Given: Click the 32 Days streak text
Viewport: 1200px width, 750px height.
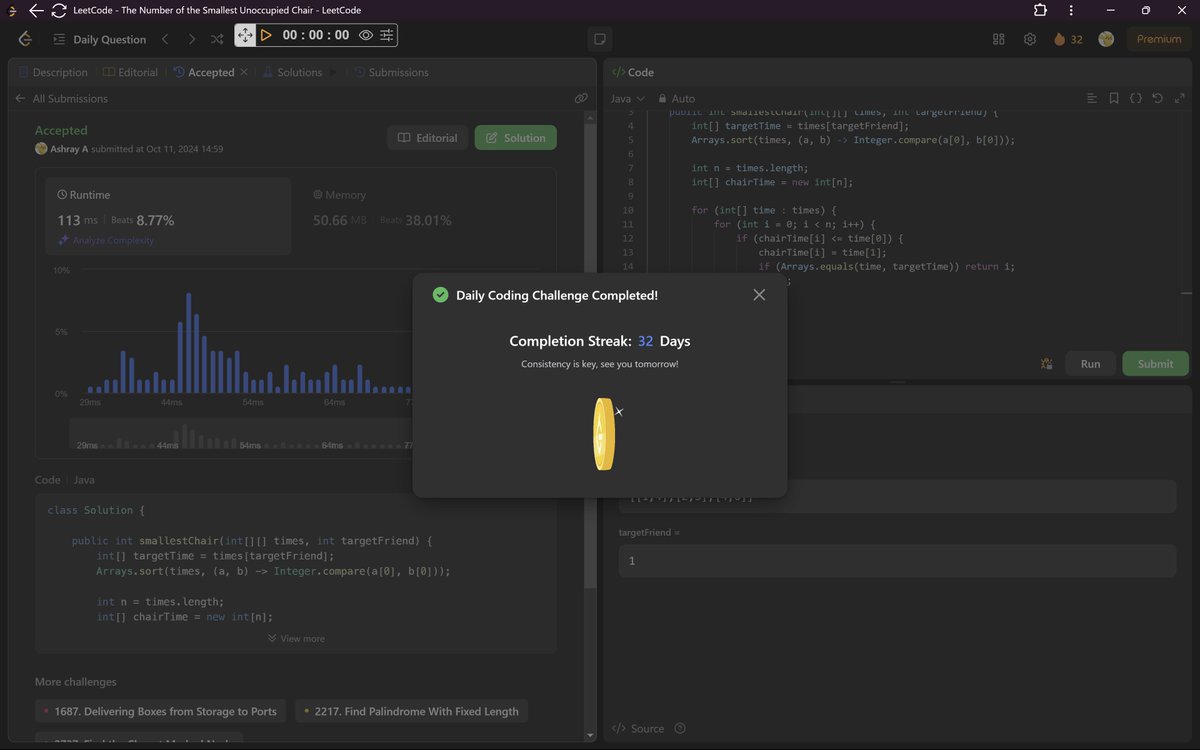Looking at the screenshot, I should click(x=664, y=341).
